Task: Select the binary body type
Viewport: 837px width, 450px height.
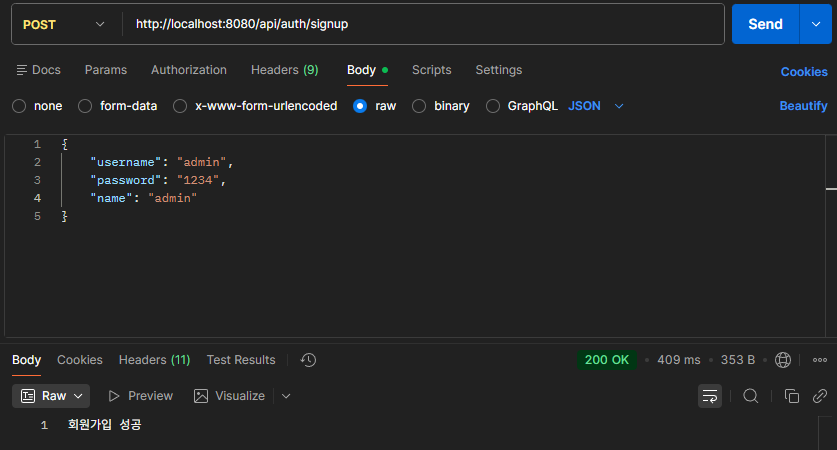Action: coord(441,106)
